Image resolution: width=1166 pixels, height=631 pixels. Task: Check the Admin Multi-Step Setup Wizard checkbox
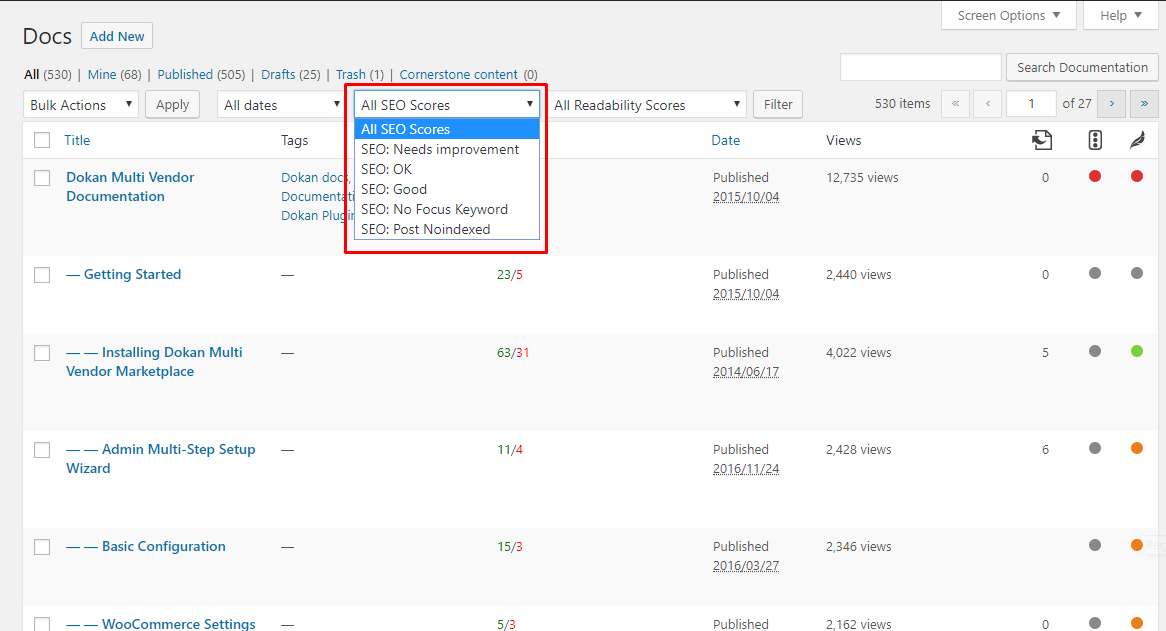tap(42, 450)
